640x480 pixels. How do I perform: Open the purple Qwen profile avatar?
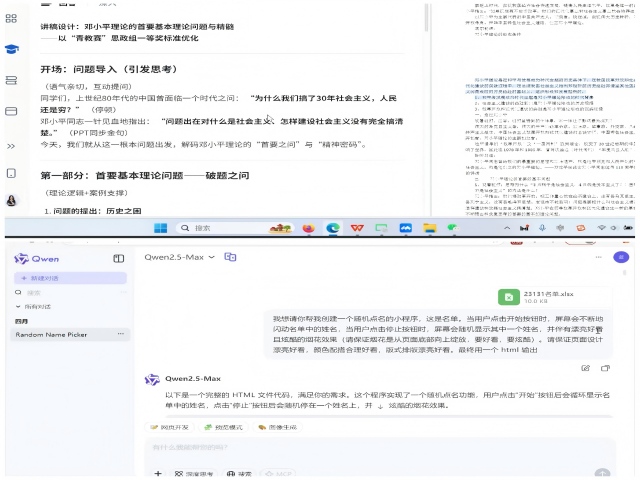point(621,257)
